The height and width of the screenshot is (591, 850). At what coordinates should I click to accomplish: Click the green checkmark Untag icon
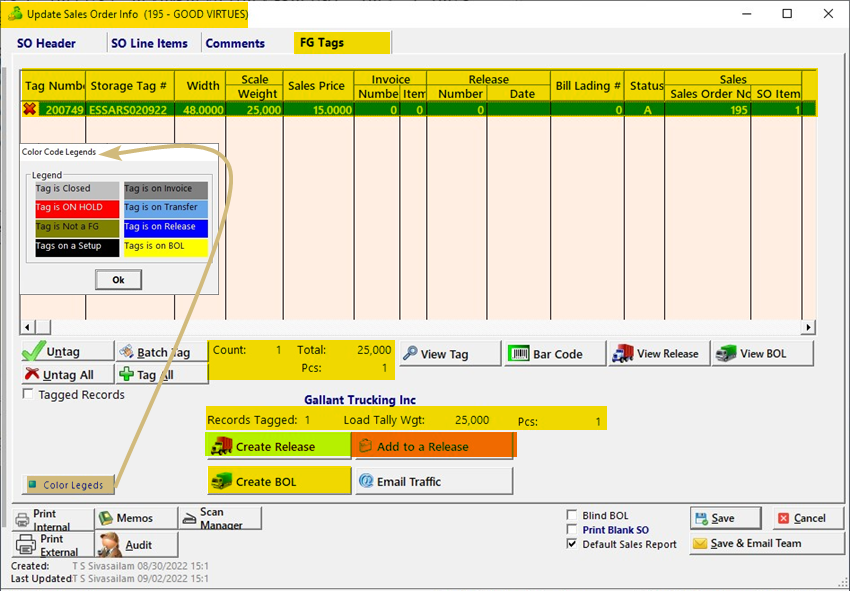(x=34, y=351)
